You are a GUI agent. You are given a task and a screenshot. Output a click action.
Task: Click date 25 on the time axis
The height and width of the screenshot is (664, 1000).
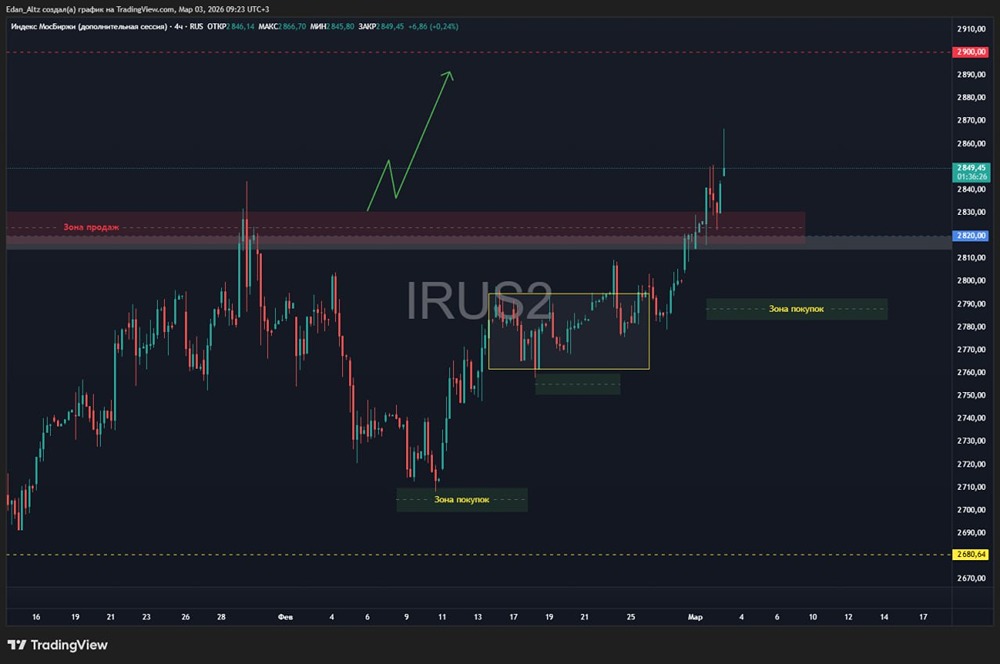point(631,617)
